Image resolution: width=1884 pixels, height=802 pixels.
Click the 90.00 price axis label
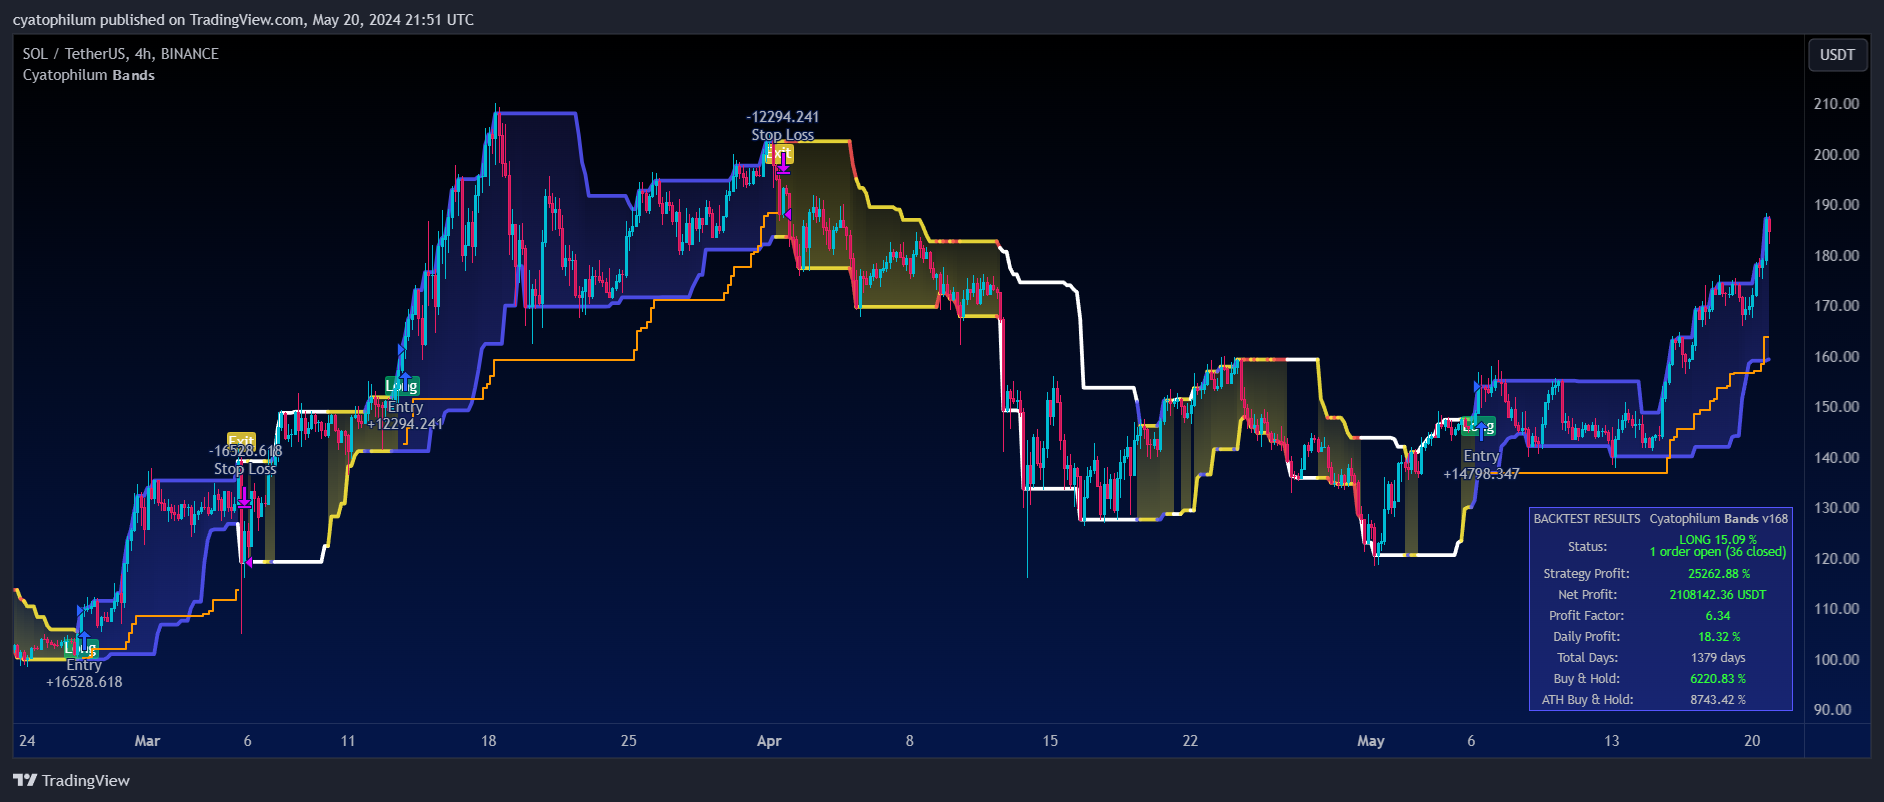(x=1832, y=709)
